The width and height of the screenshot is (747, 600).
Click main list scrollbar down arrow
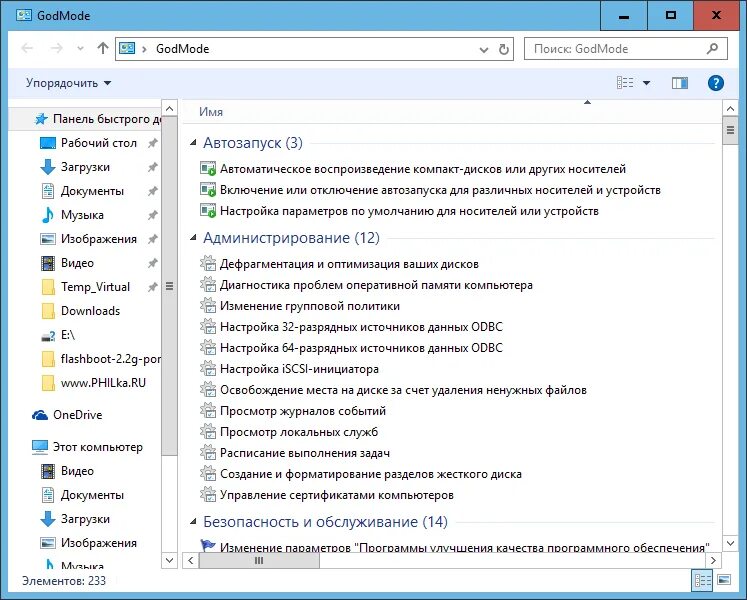(x=730, y=543)
